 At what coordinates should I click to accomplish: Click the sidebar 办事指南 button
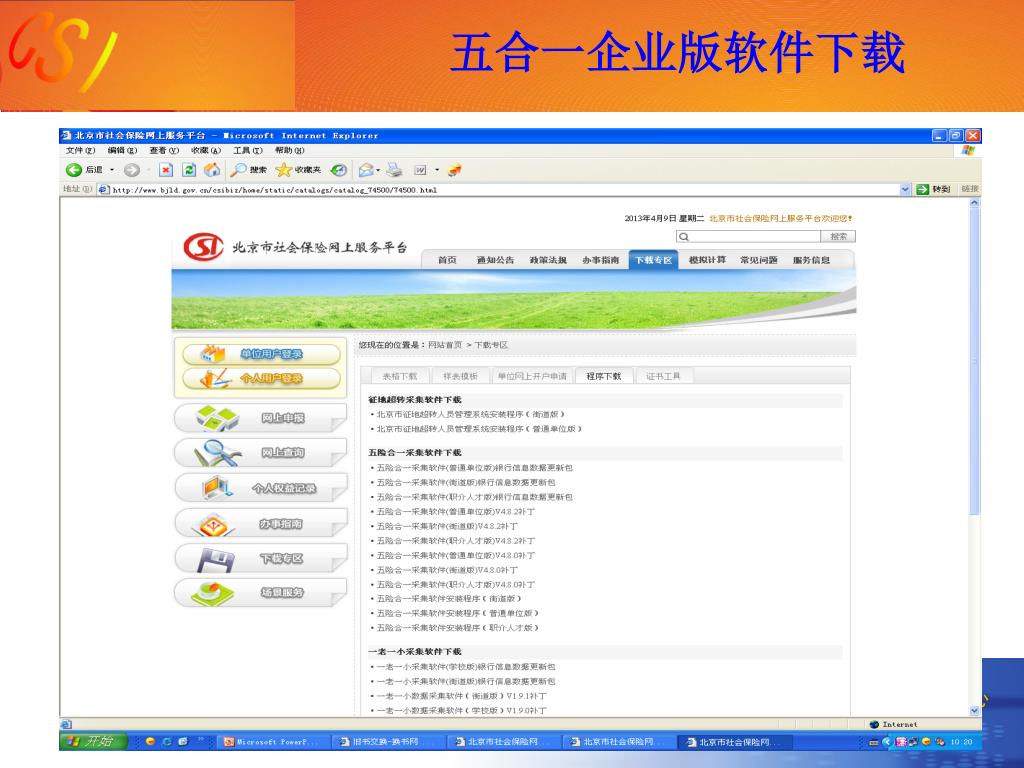pyautogui.click(x=261, y=524)
